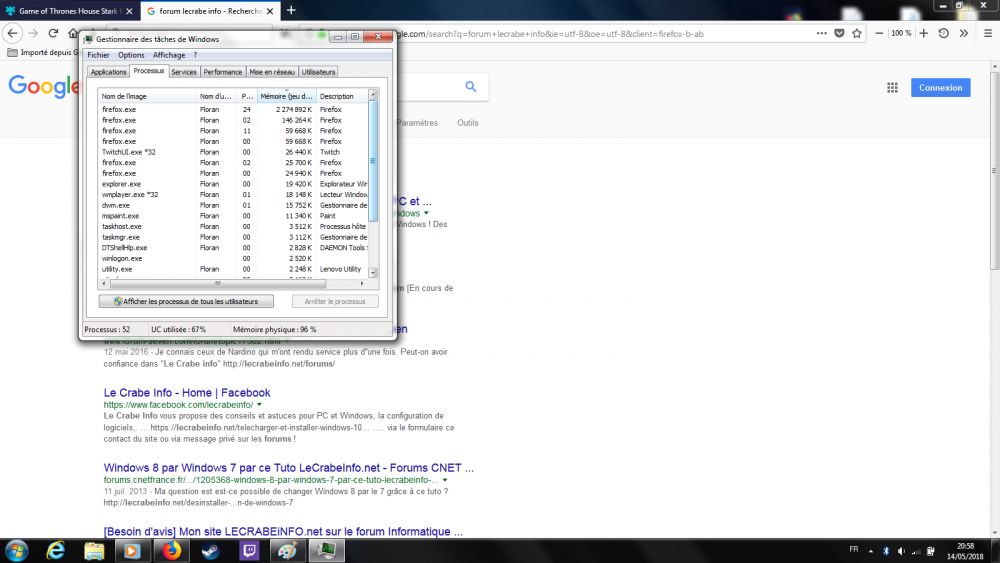This screenshot has height=563, width=1000.
Task: Open the Options menu in Task Manager
Action: coord(131,55)
